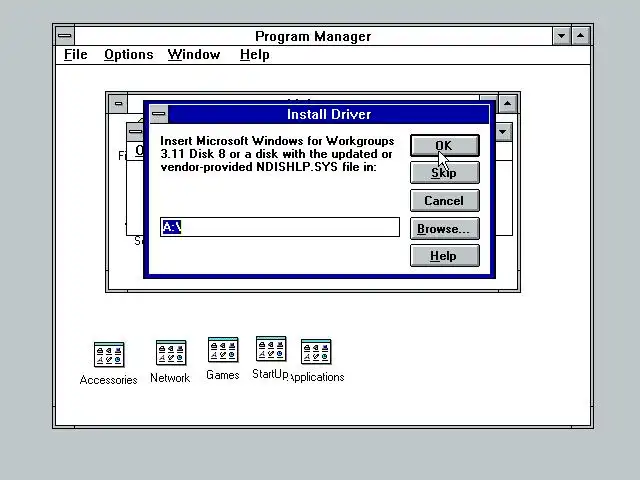The height and width of the screenshot is (480, 640).
Task: Open the Help menu in Program Manager
Action: tap(255, 55)
